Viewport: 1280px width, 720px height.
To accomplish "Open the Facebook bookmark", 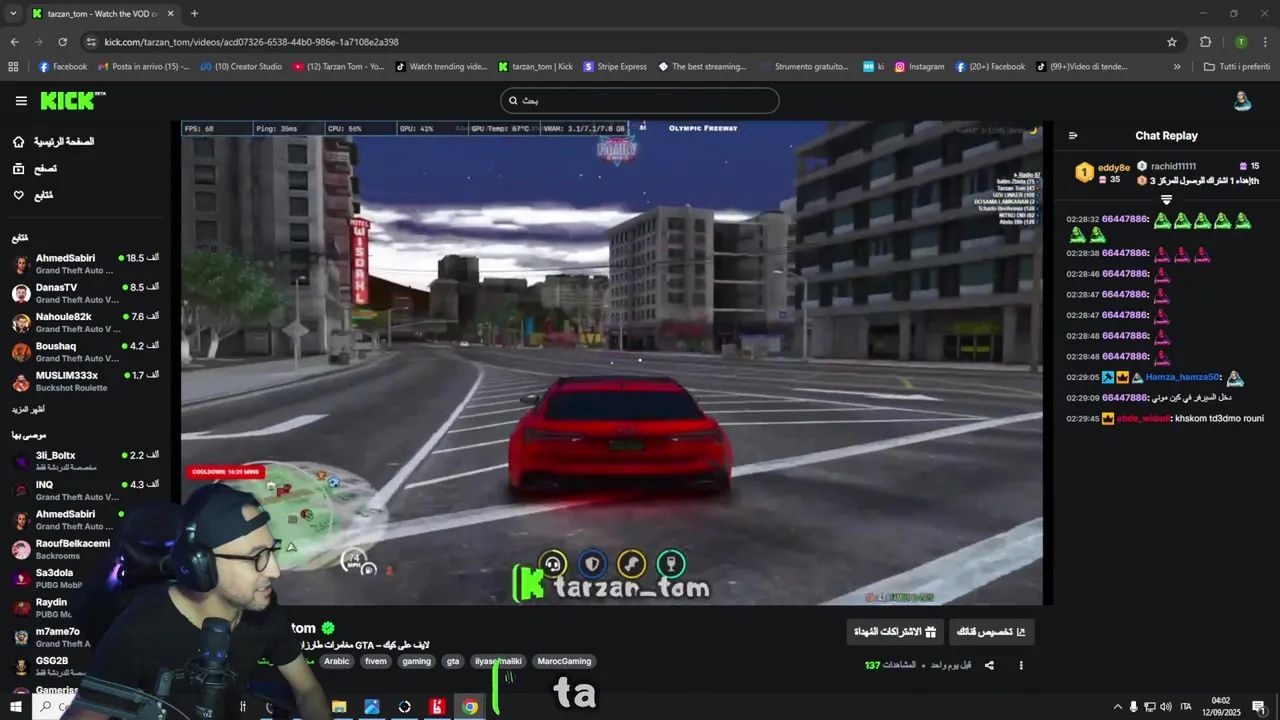I will (x=62, y=67).
